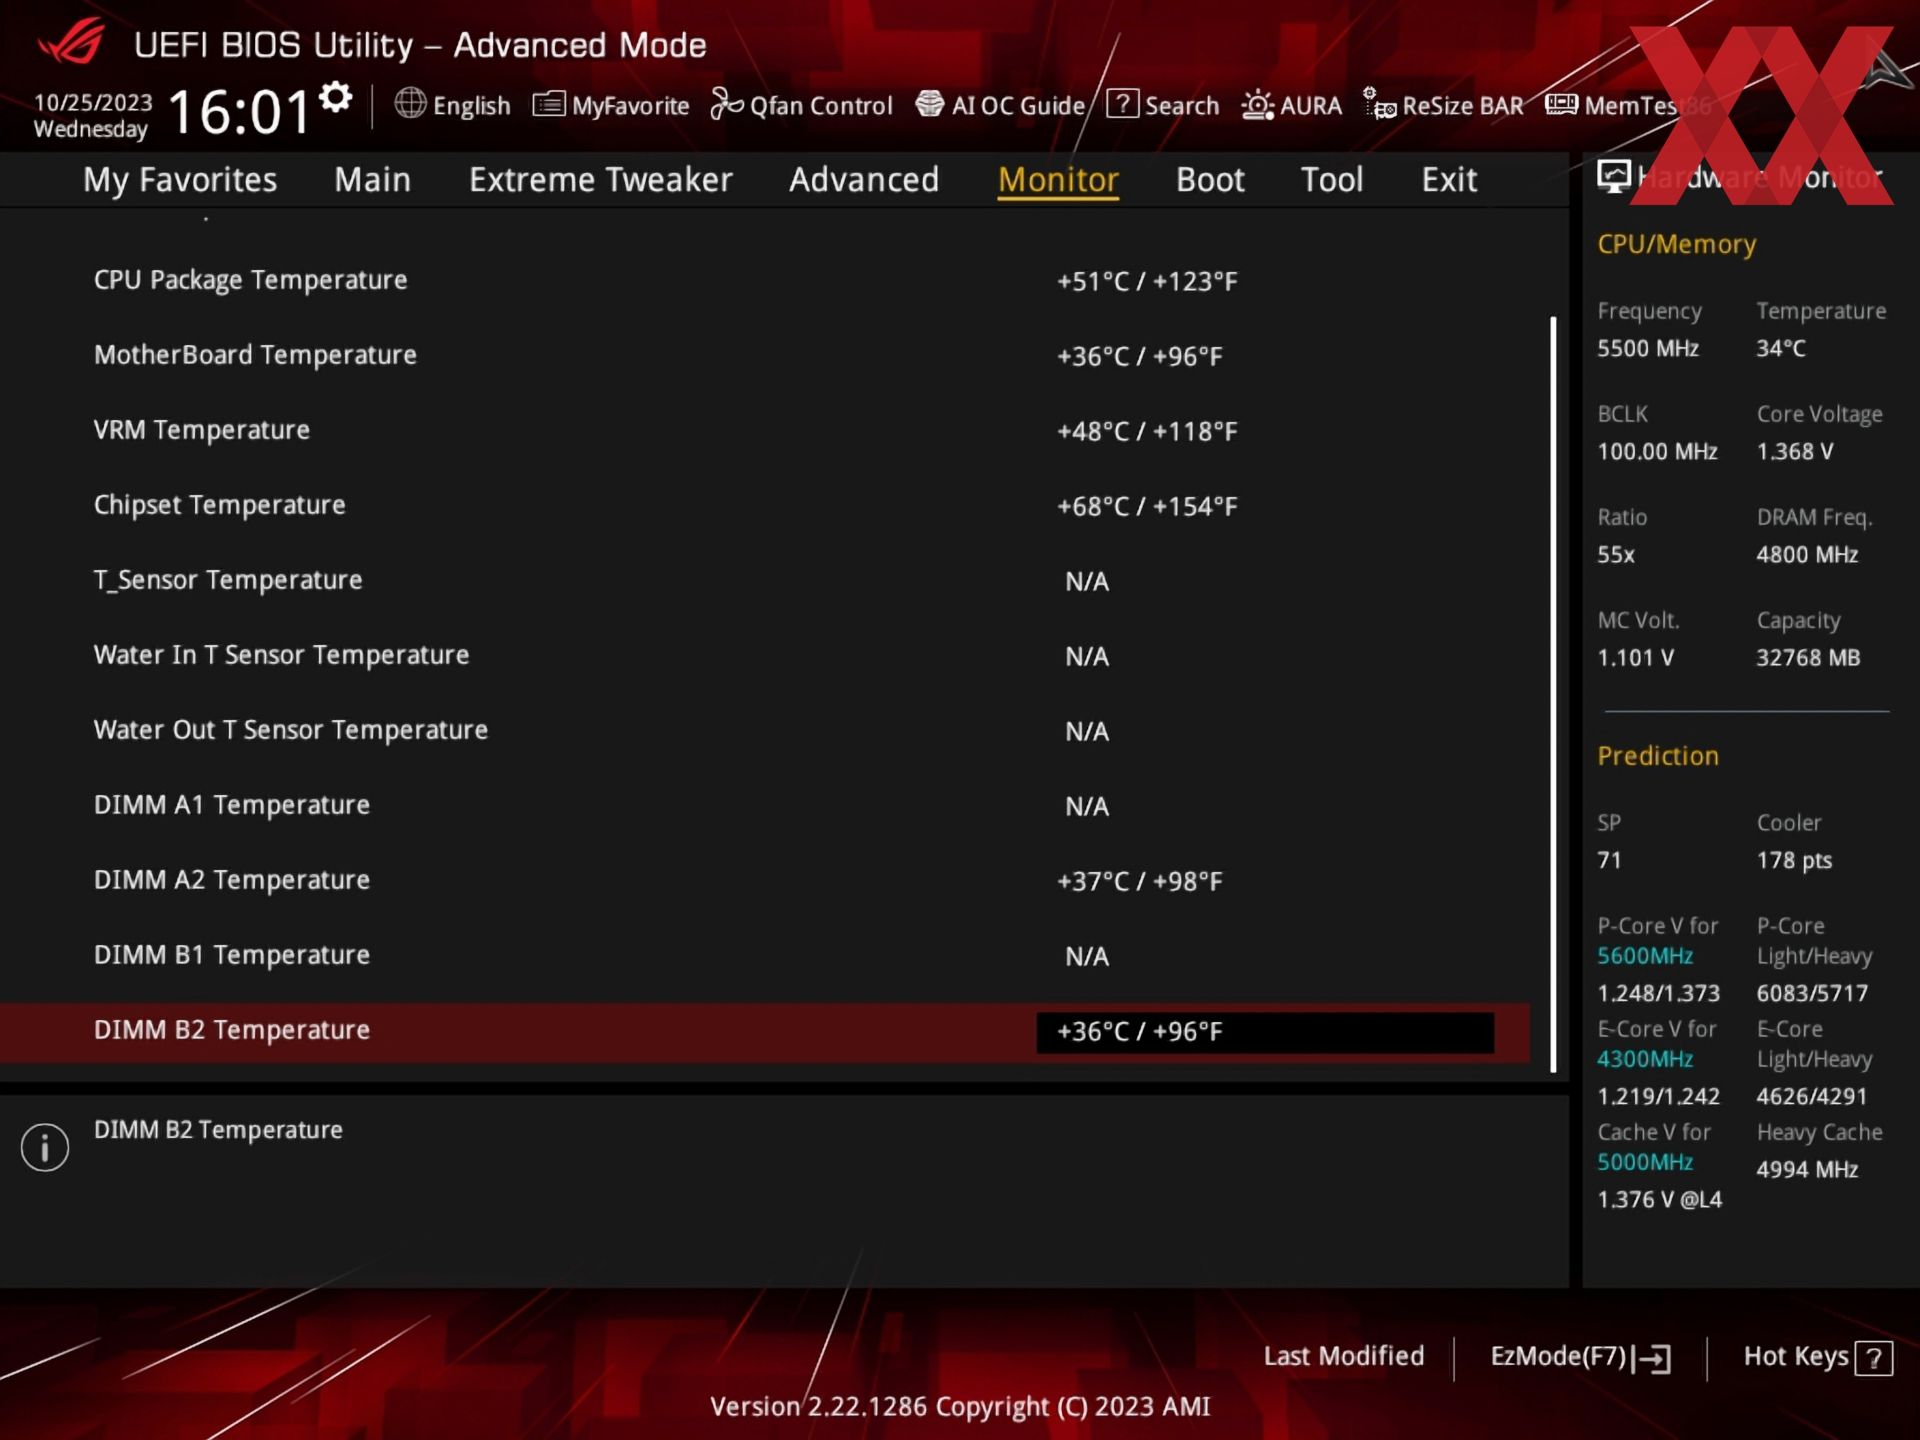Click the AURA label
1920x1440 pixels.
coord(1311,106)
